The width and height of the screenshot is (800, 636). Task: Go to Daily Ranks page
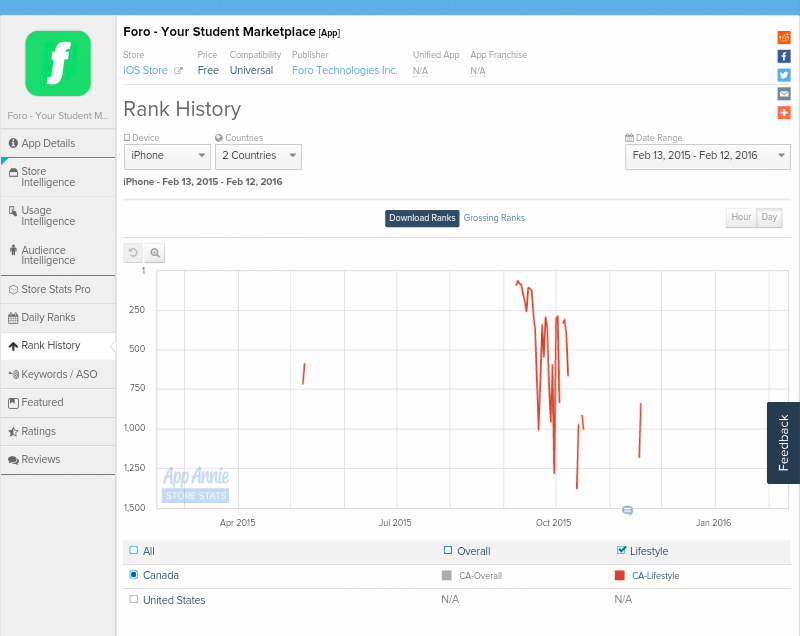pyautogui.click(x=58, y=318)
